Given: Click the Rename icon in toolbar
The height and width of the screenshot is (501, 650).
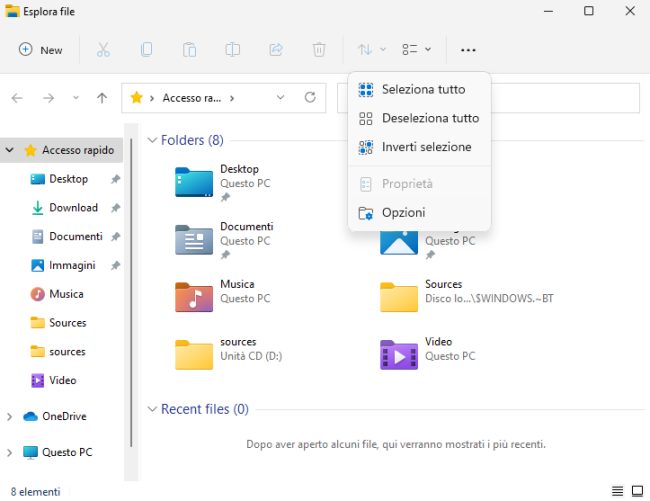Looking at the screenshot, I should click(x=233, y=50).
